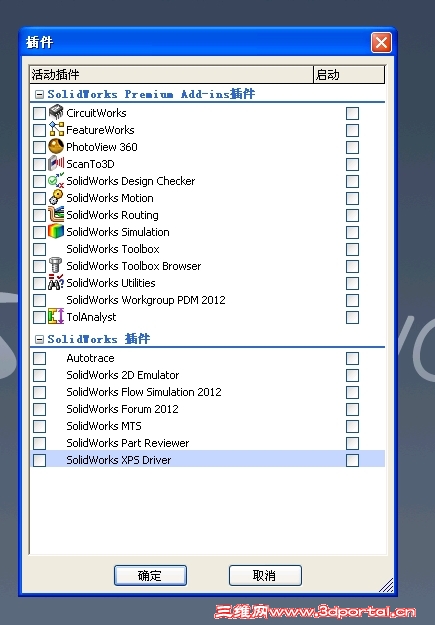Image resolution: width=435 pixels, height=625 pixels.
Task: Click the PhotoView 360 sphere icon
Action: (x=56, y=146)
